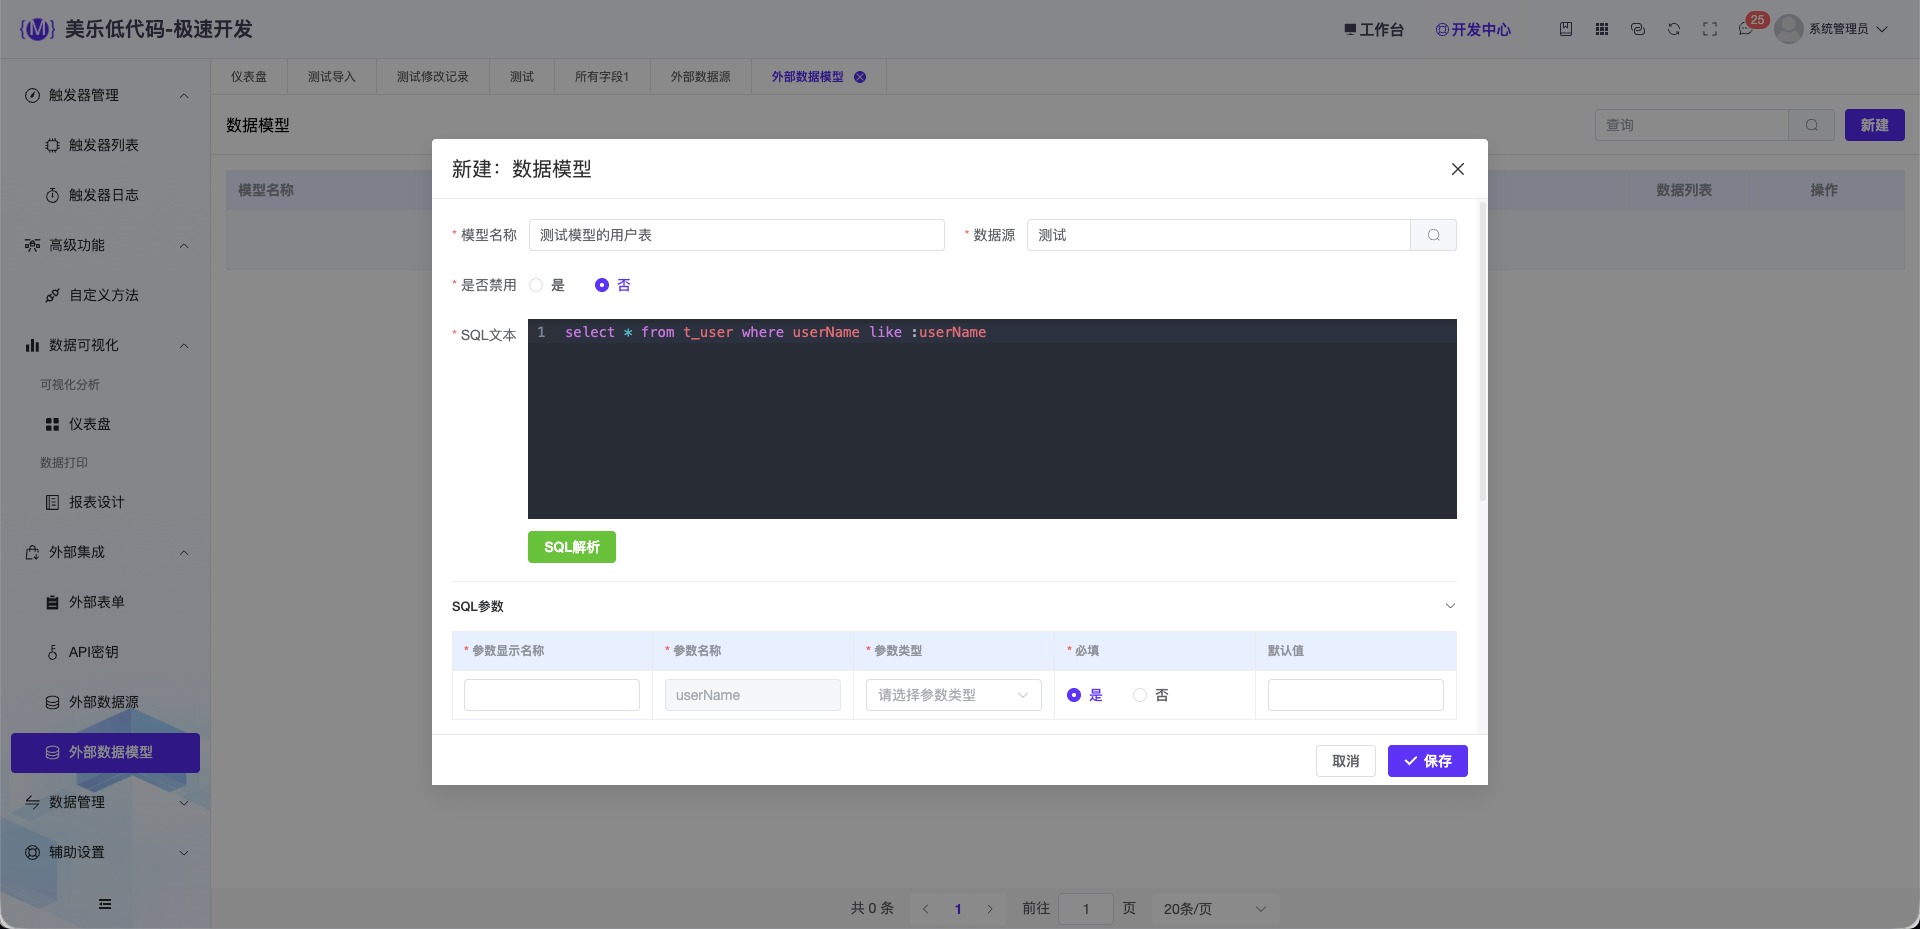Switch to the 外部数据源 tab
This screenshot has width=1920, height=929.
(701, 77)
